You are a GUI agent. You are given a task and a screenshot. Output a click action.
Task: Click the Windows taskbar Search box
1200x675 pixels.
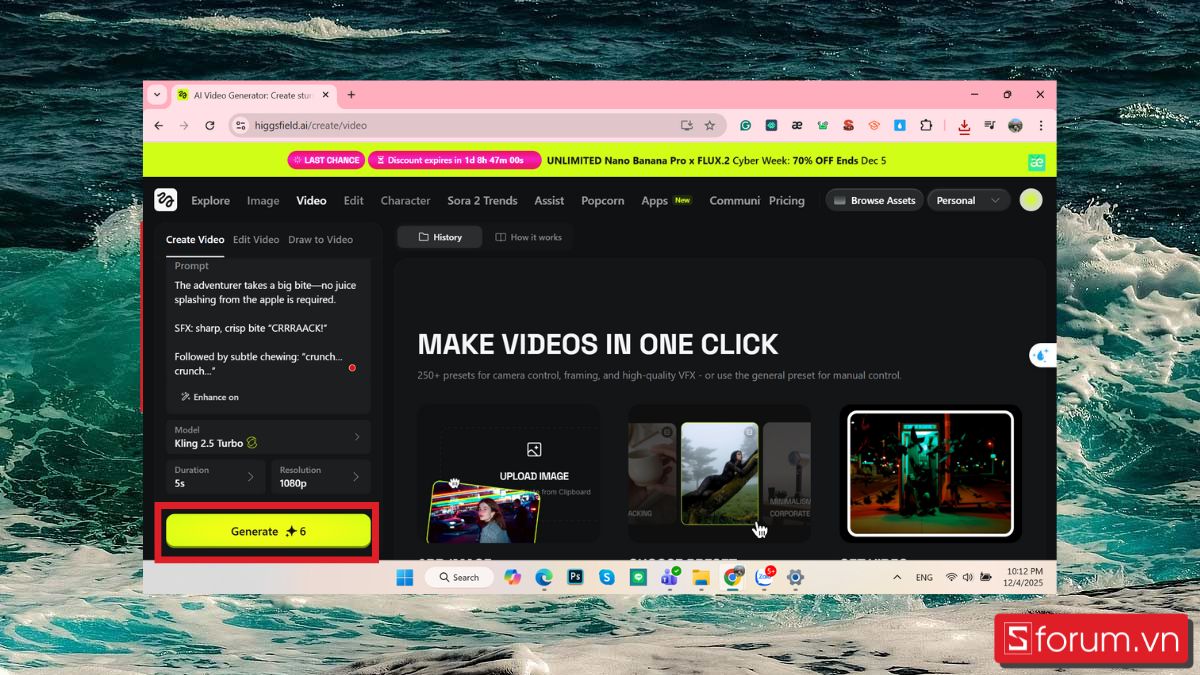(459, 577)
